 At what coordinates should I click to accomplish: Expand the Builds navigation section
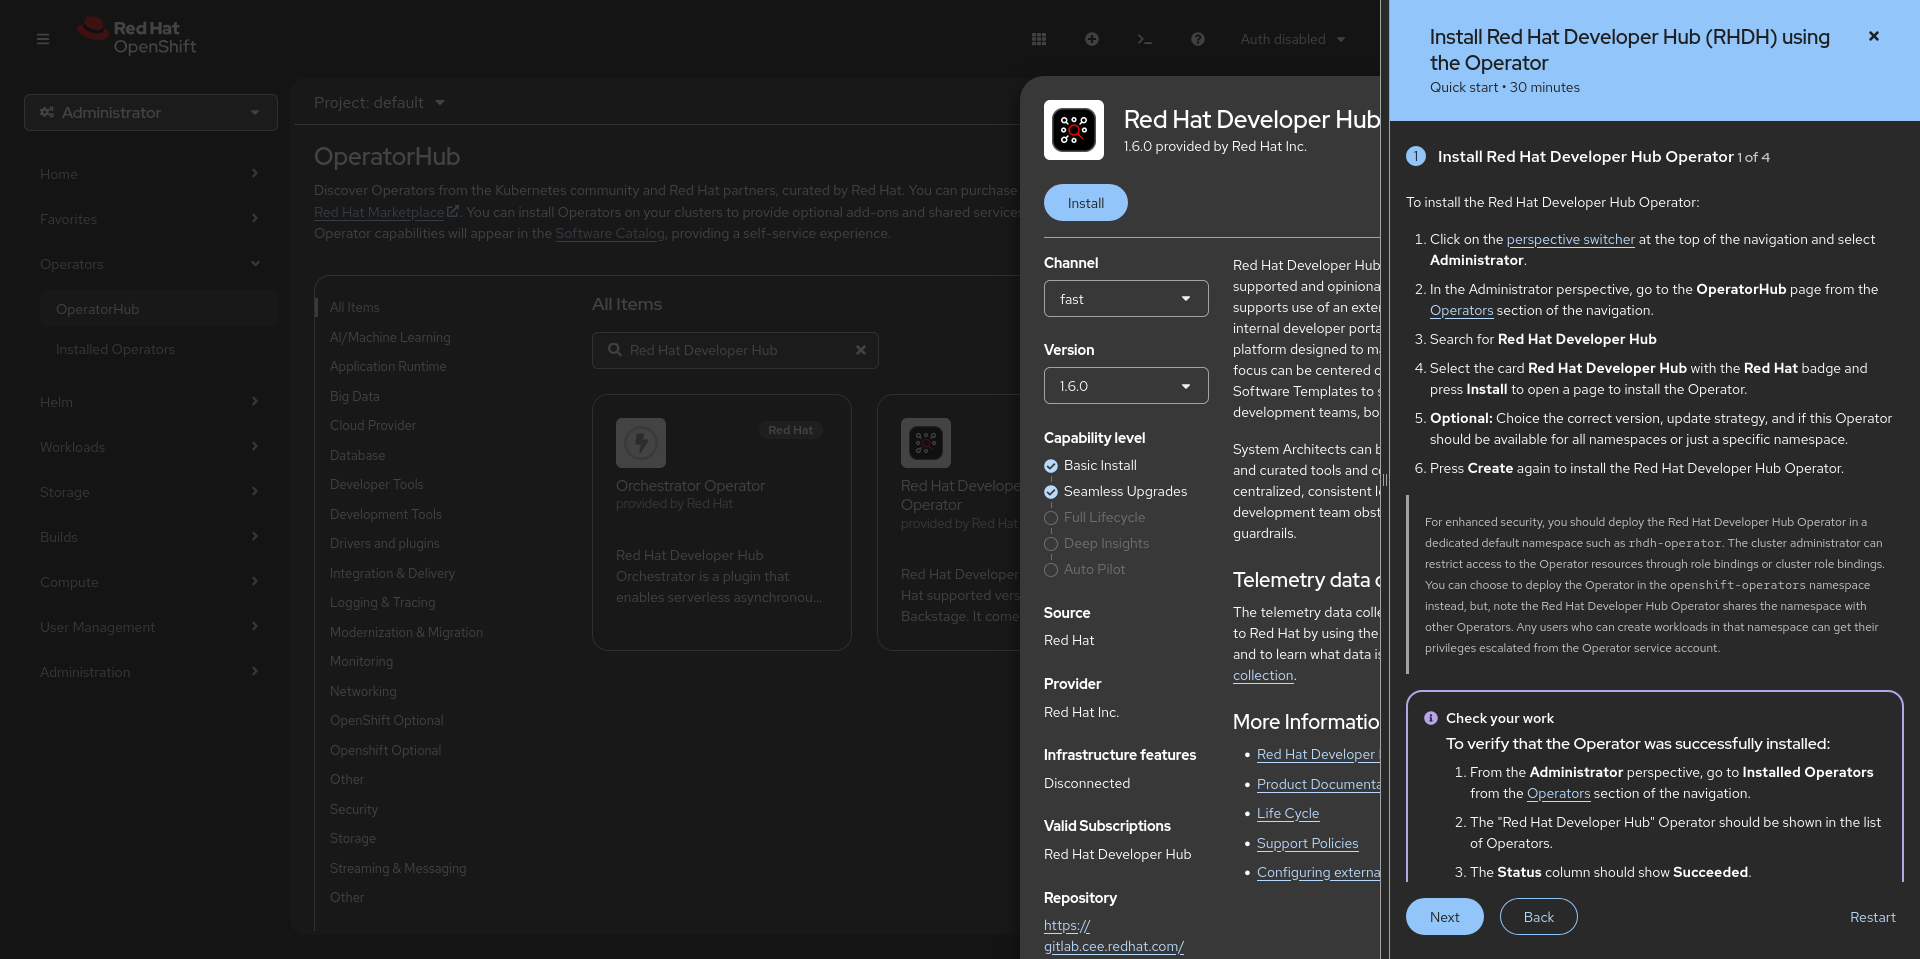click(150, 537)
